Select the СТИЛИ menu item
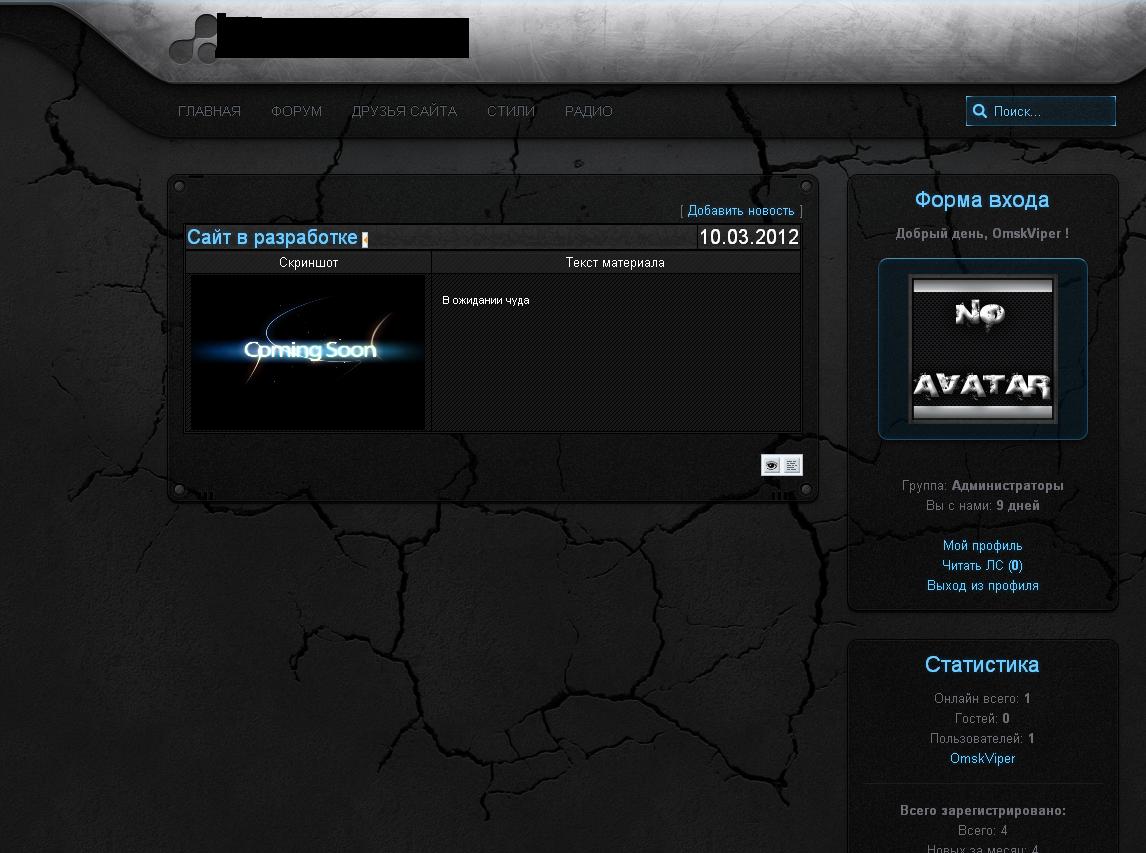 coord(511,111)
